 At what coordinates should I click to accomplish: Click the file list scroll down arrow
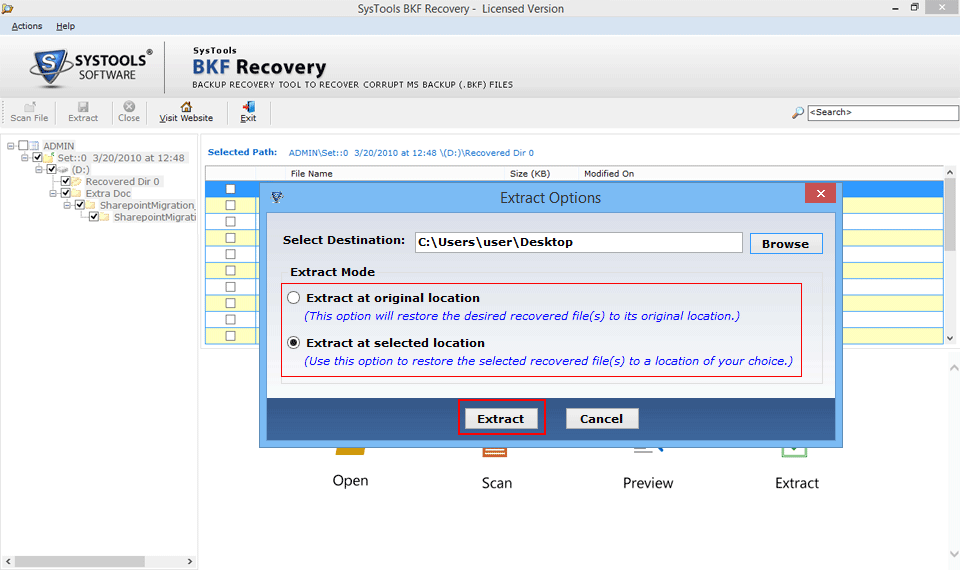[950, 338]
